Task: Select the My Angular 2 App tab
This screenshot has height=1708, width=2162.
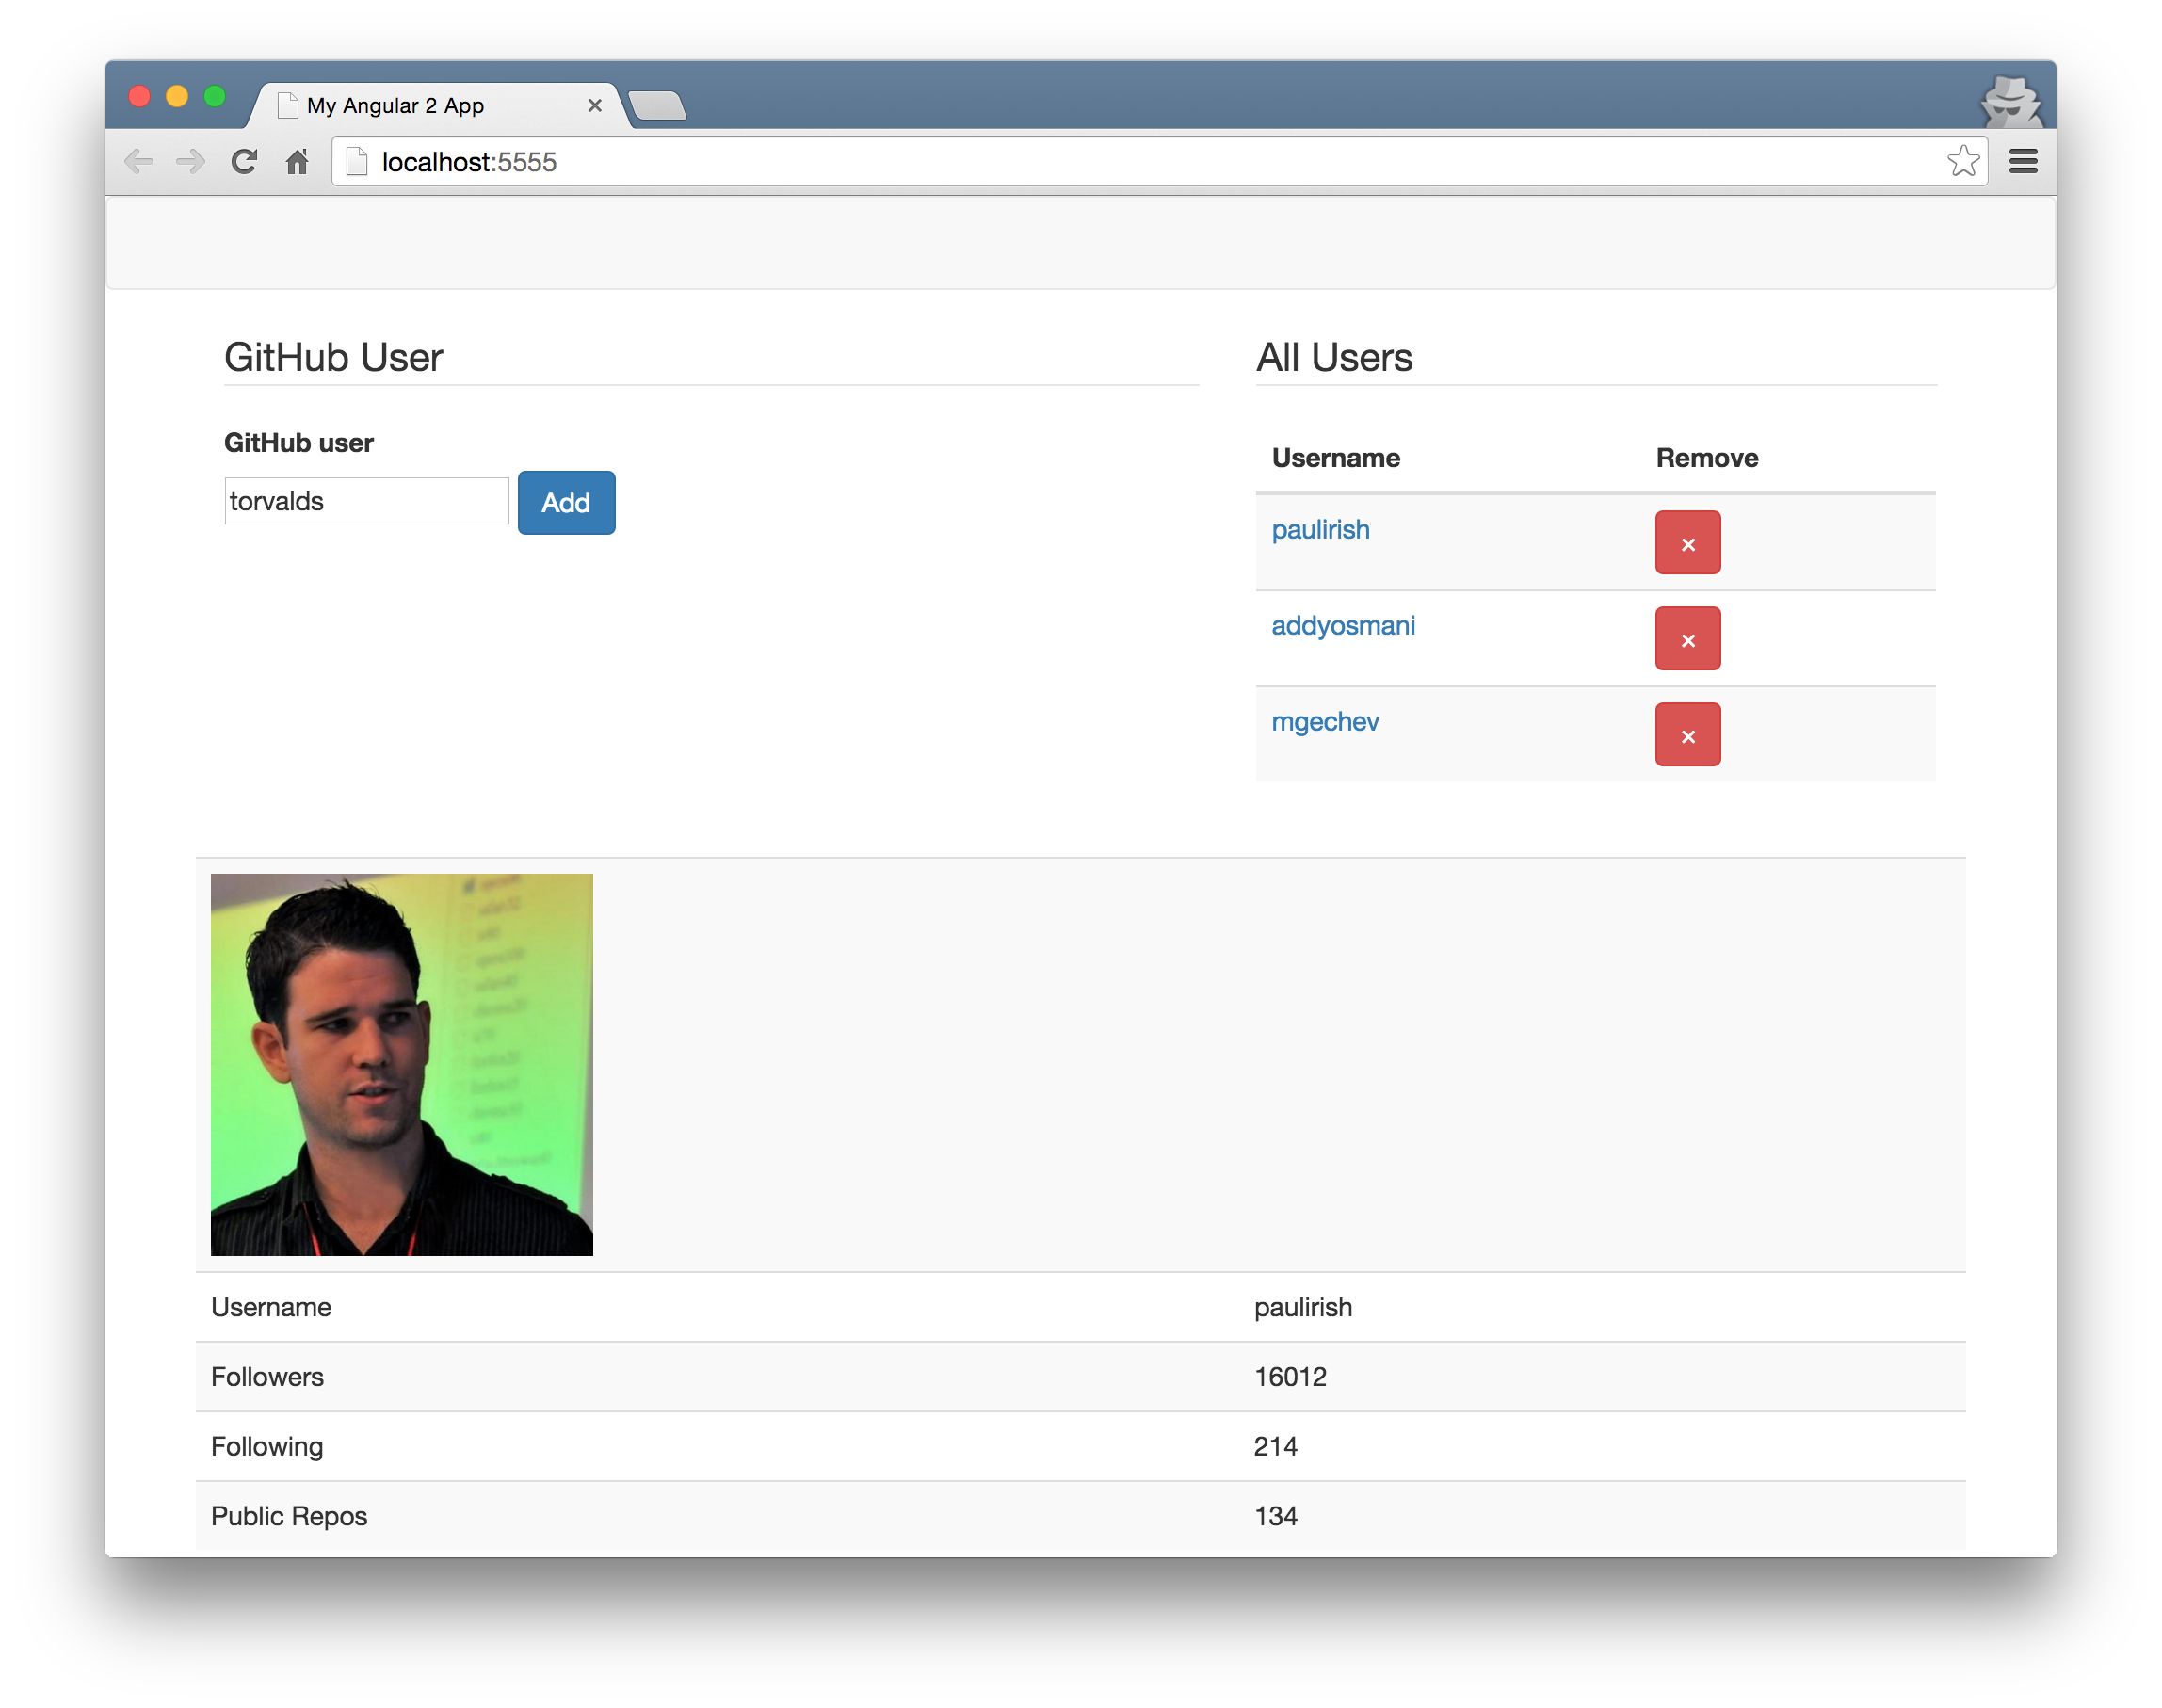Action: (x=420, y=106)
